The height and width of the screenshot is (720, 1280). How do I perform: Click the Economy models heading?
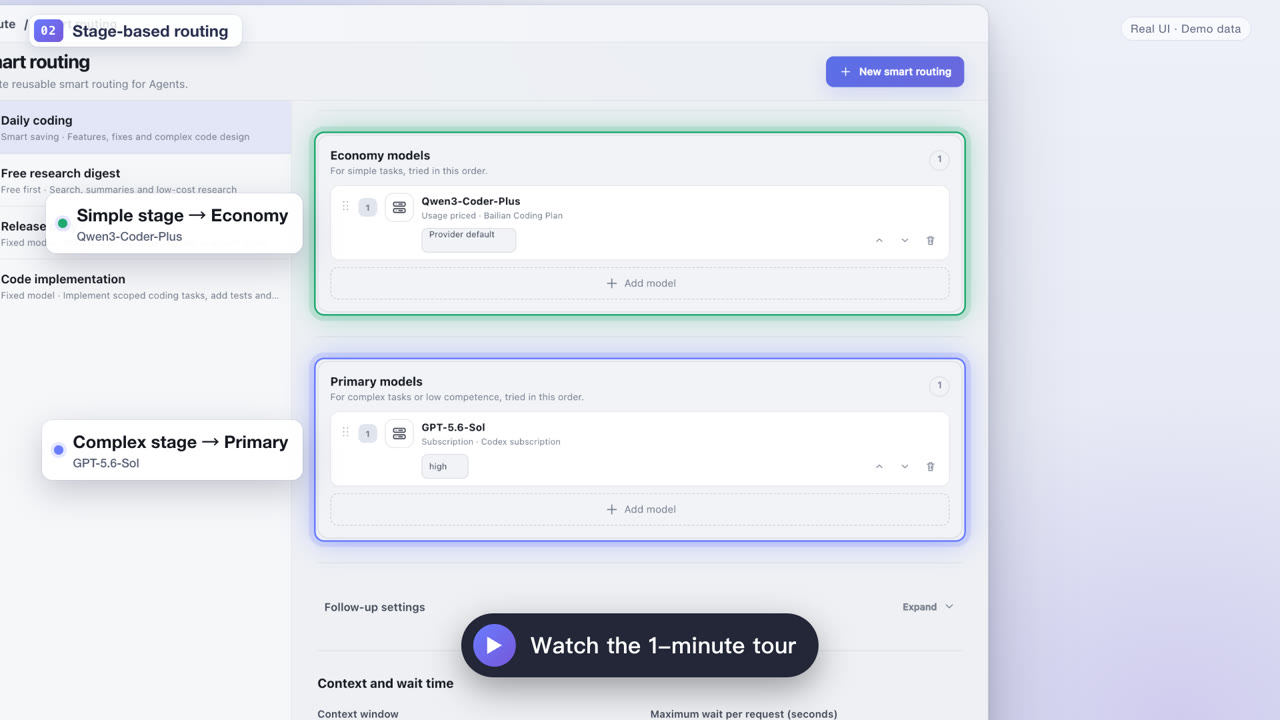[x=380, y=155]
